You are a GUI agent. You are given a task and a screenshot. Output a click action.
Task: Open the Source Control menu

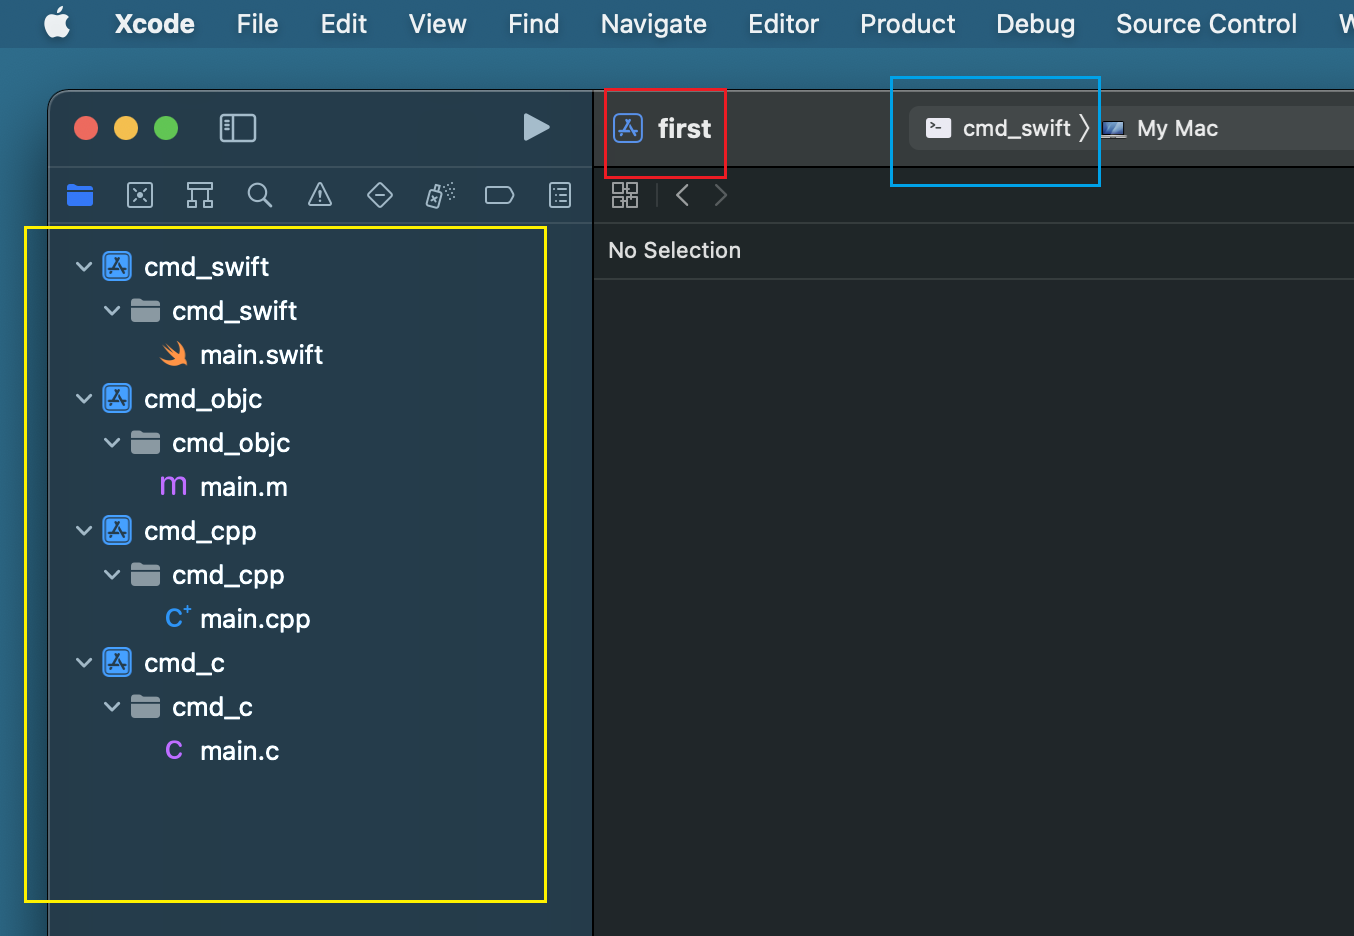1206,24
